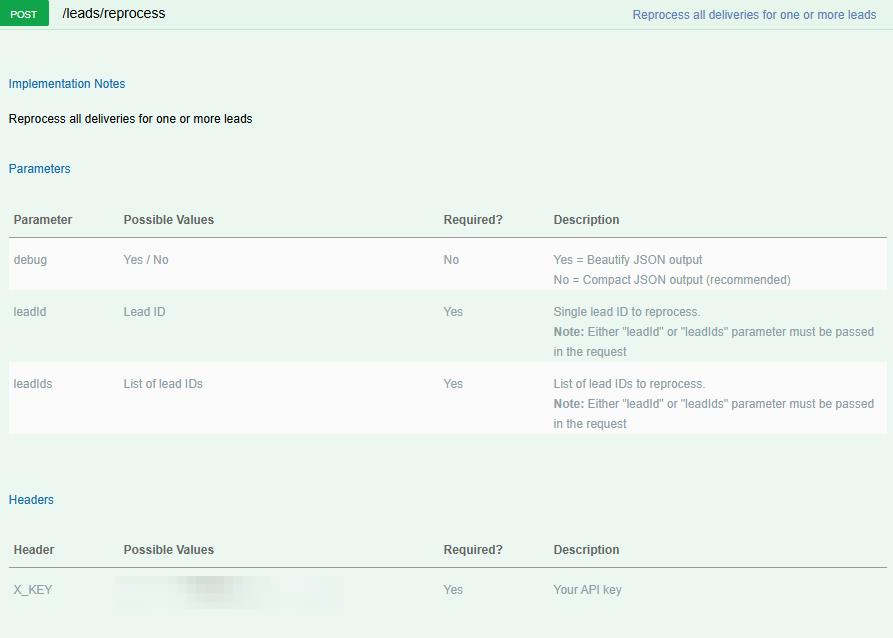This screenshot has width=893, height=638.
Task: Click the implementation notes description sentence
Action: click(x=130, y=119)
